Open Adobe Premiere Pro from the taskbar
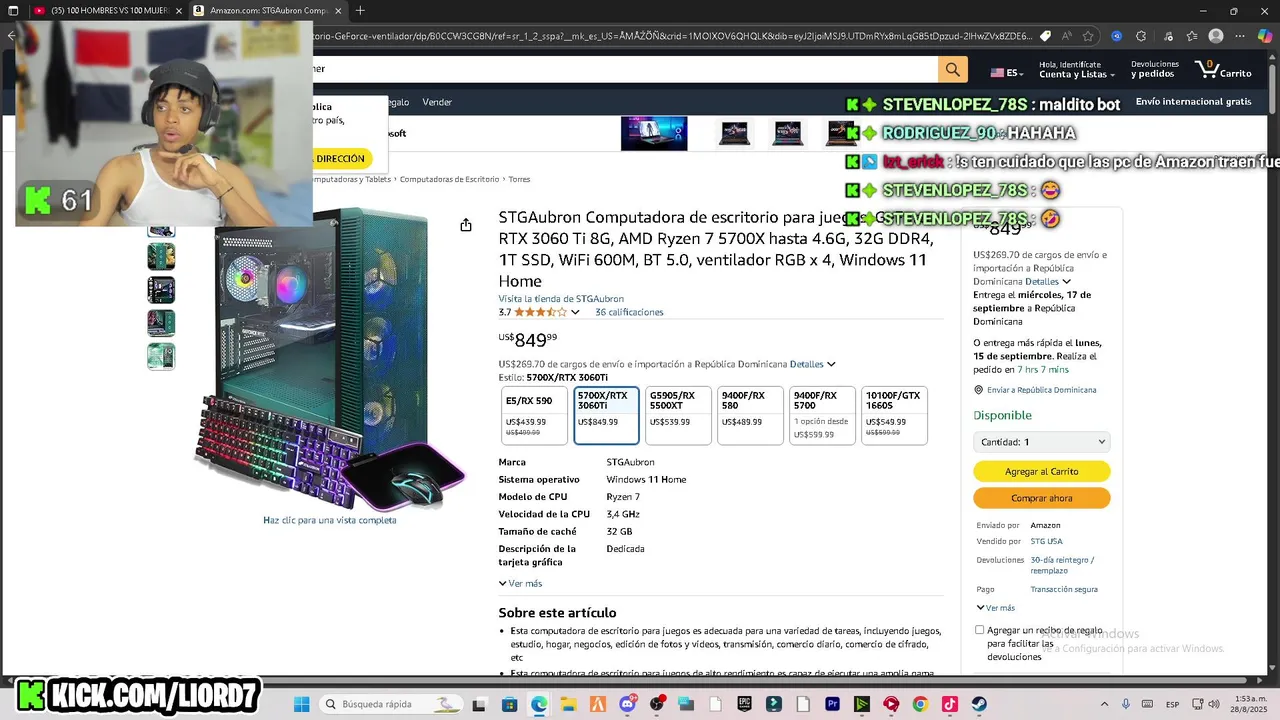The image size is (1280, 720). pos(832,704)
